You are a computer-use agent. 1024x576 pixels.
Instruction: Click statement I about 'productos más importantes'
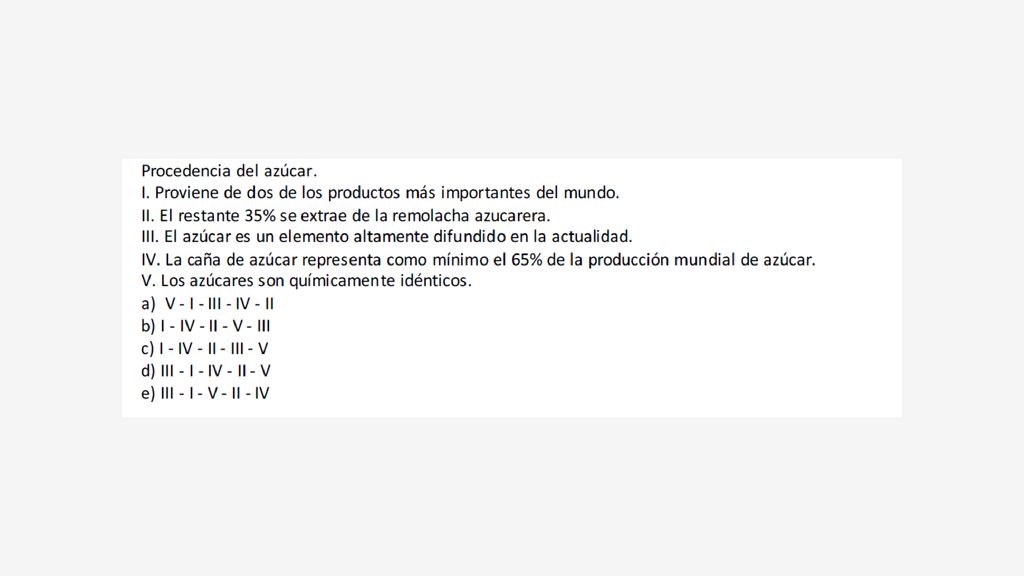click(x=380, y=193)
